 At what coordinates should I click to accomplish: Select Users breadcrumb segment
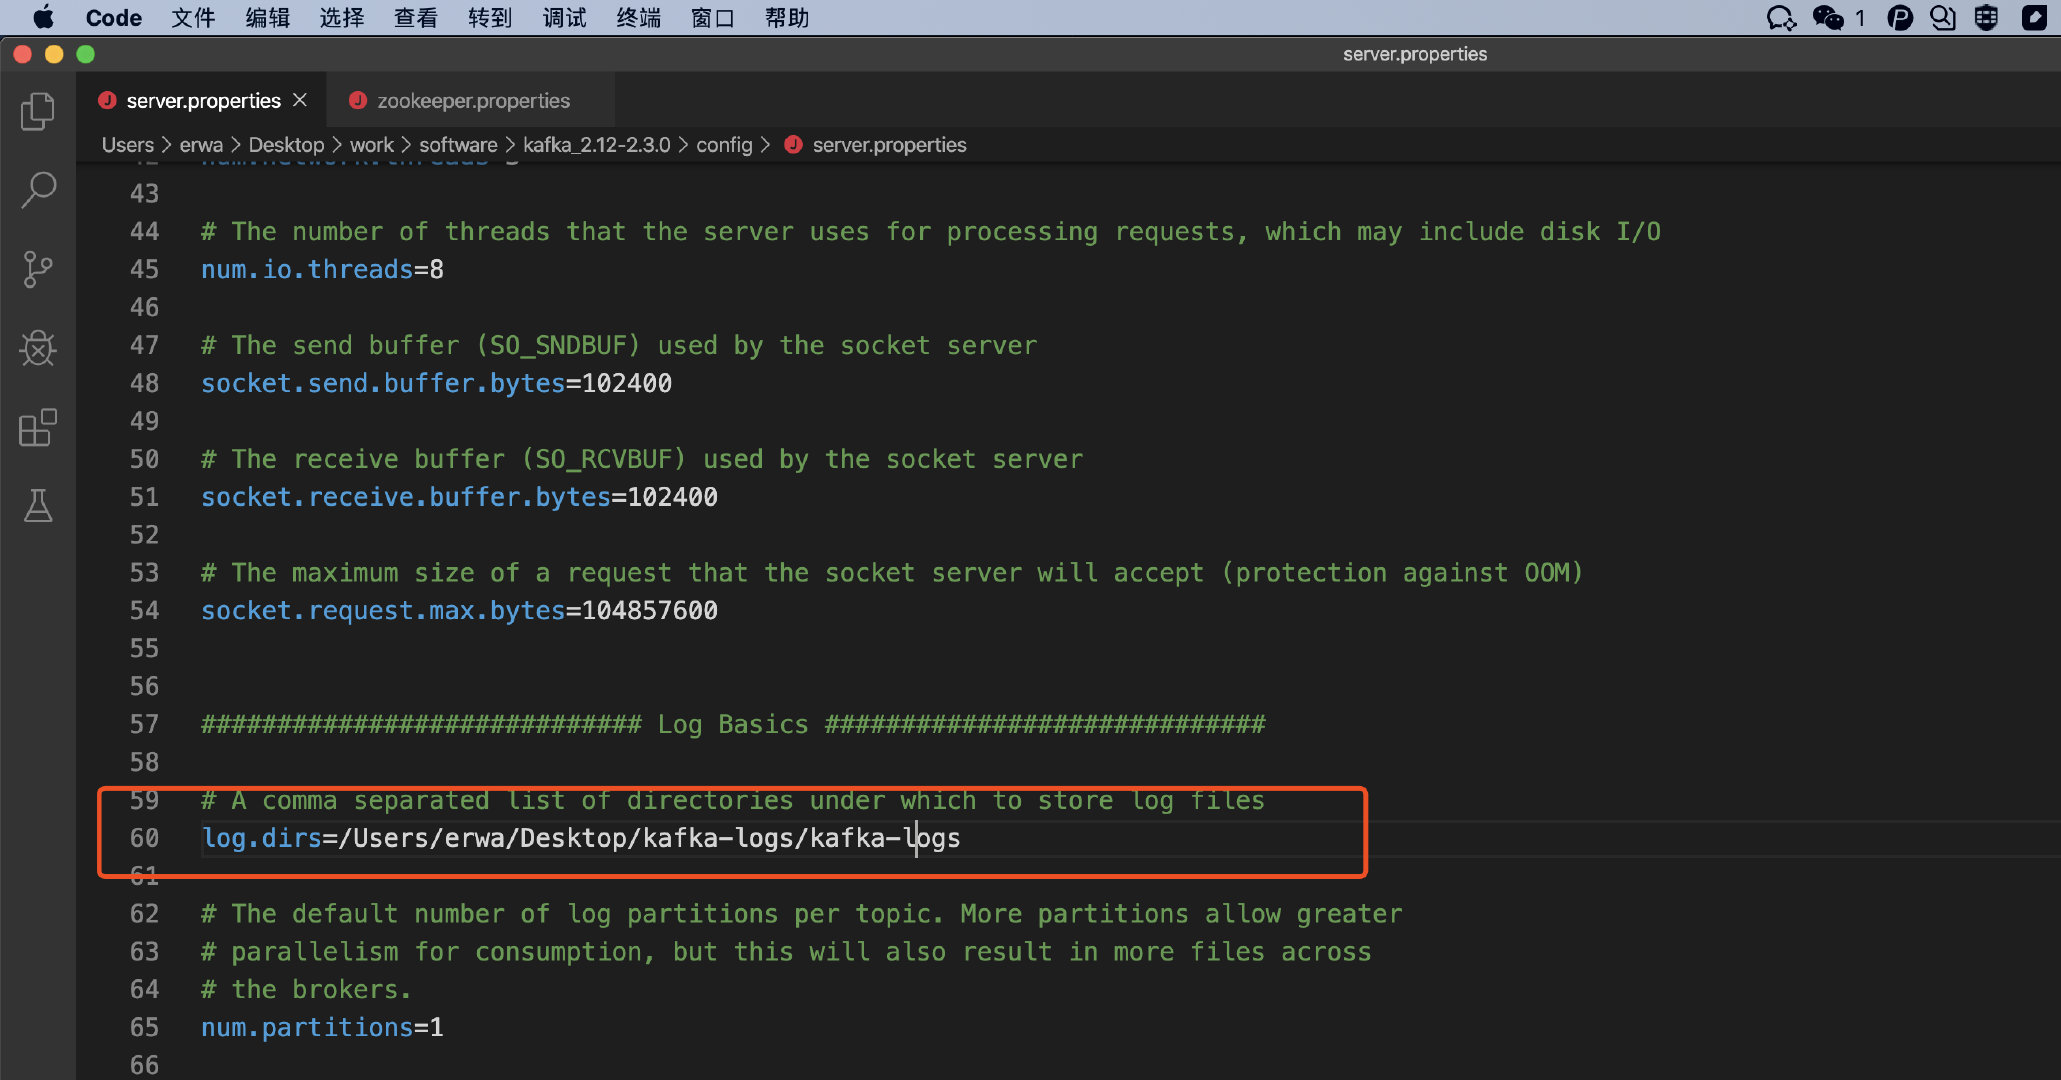[x=127, y=145]
